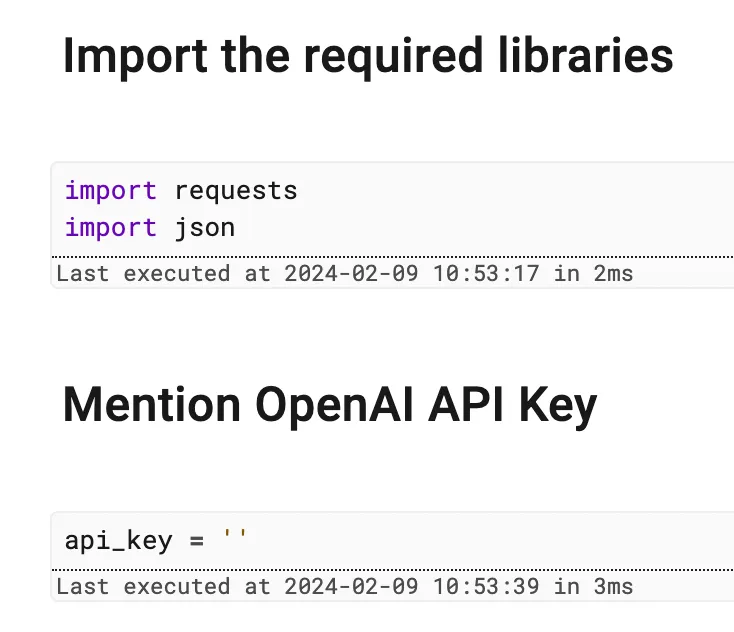Viewport: 734px width, 632px height.
Task: Click the date 2024-02-09 under the import cell
Action: click(354, 273)
